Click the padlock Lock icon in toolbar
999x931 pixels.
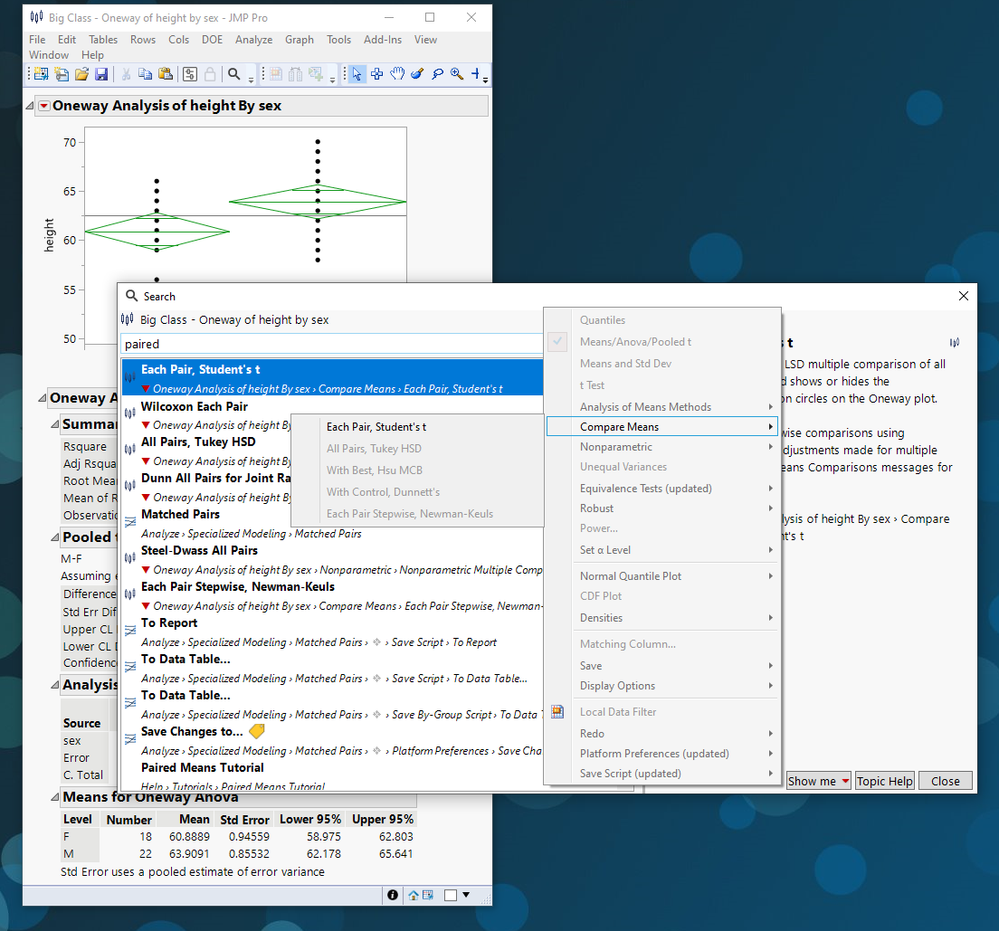pos(210,74)
